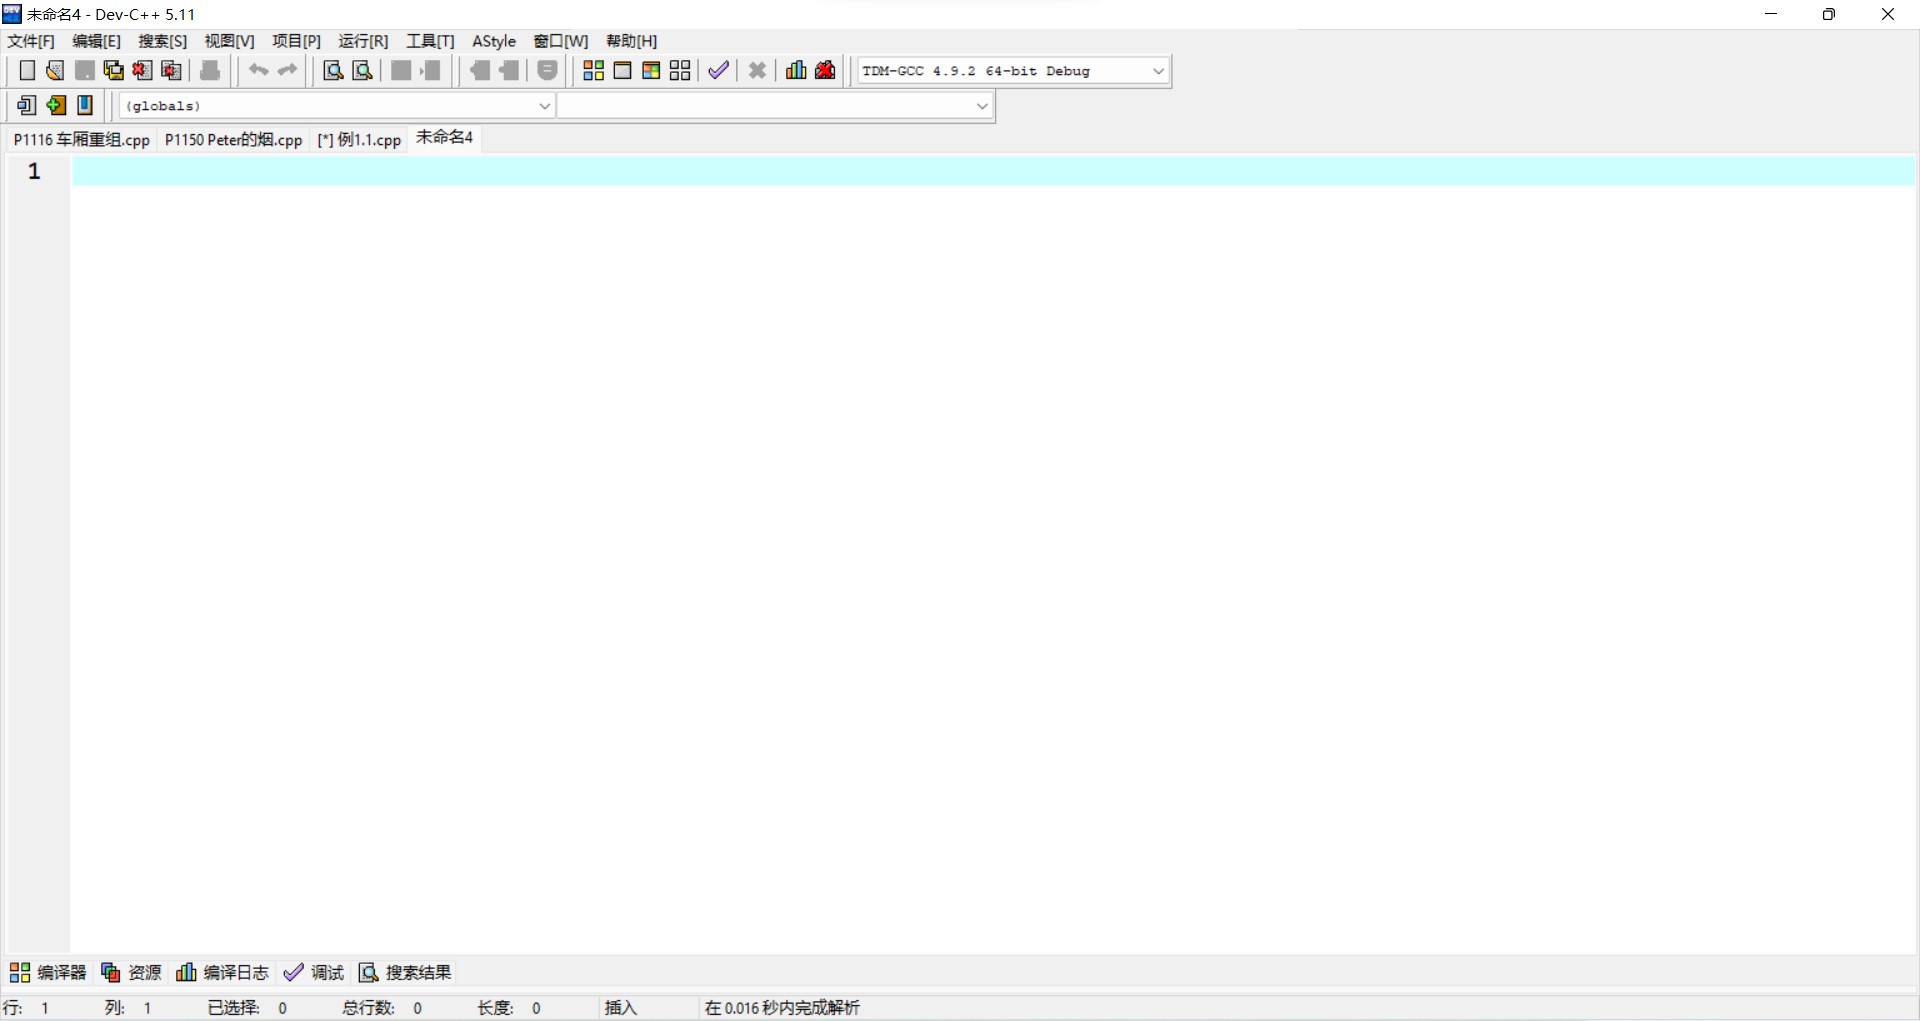Redo the last edit
Screen dimensions: 1920x1021
(287, 70)
